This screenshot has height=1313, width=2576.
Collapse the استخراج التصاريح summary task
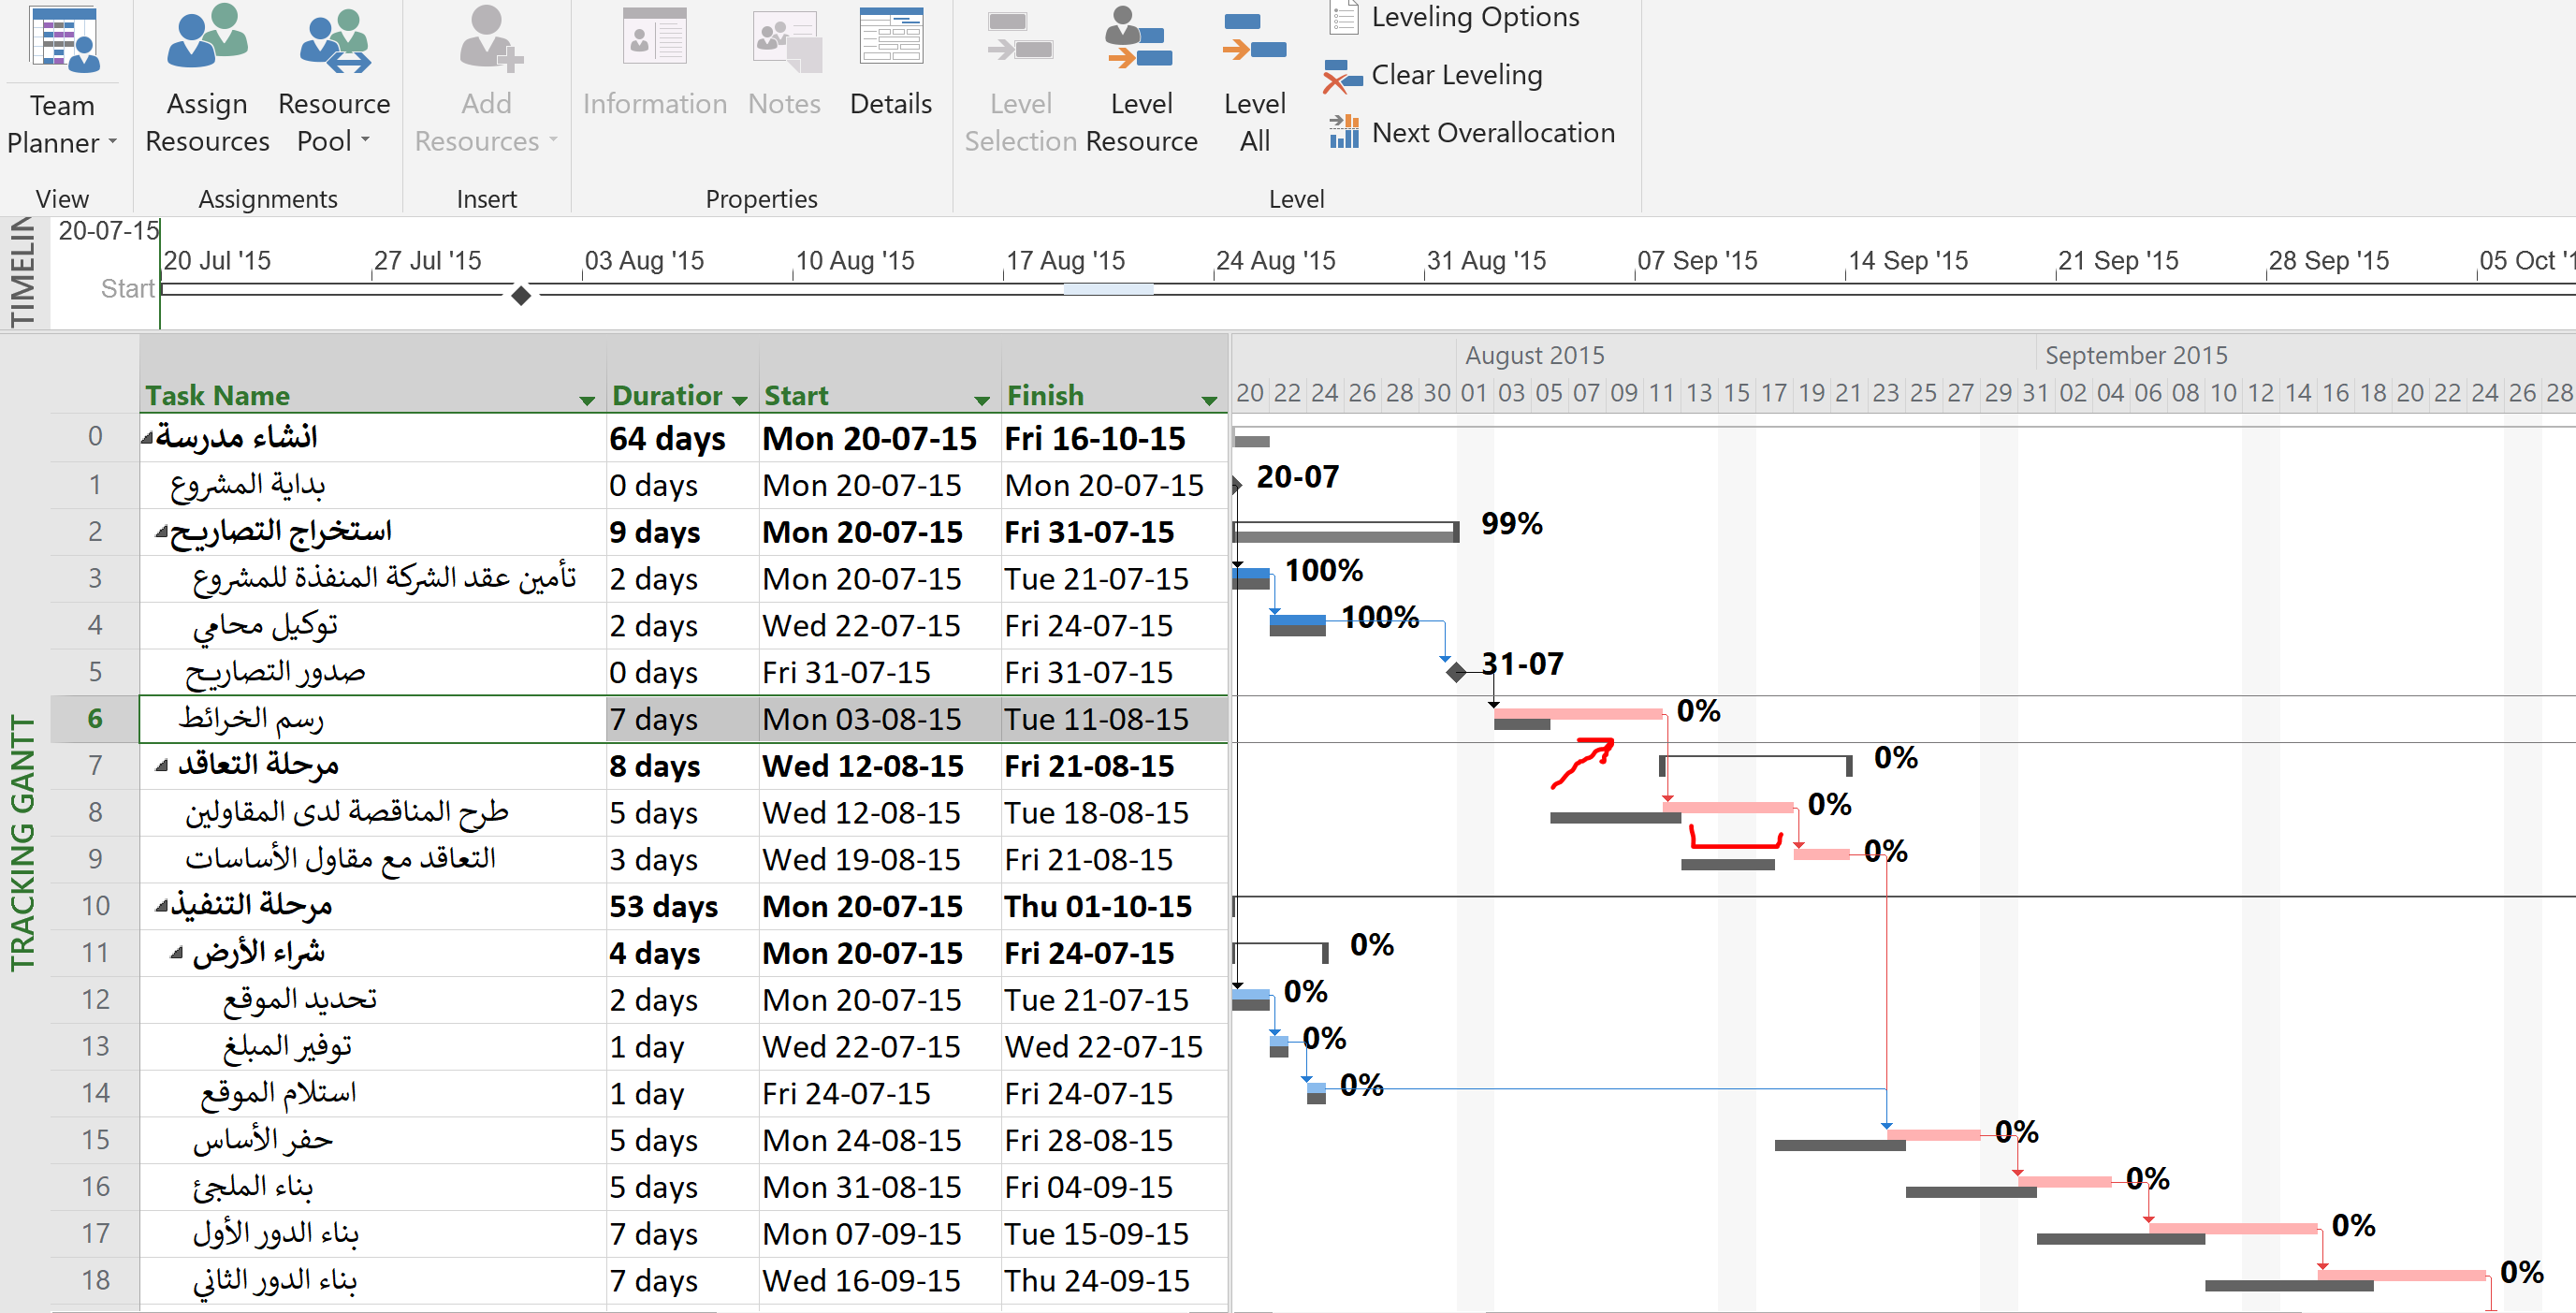(161, 532)
